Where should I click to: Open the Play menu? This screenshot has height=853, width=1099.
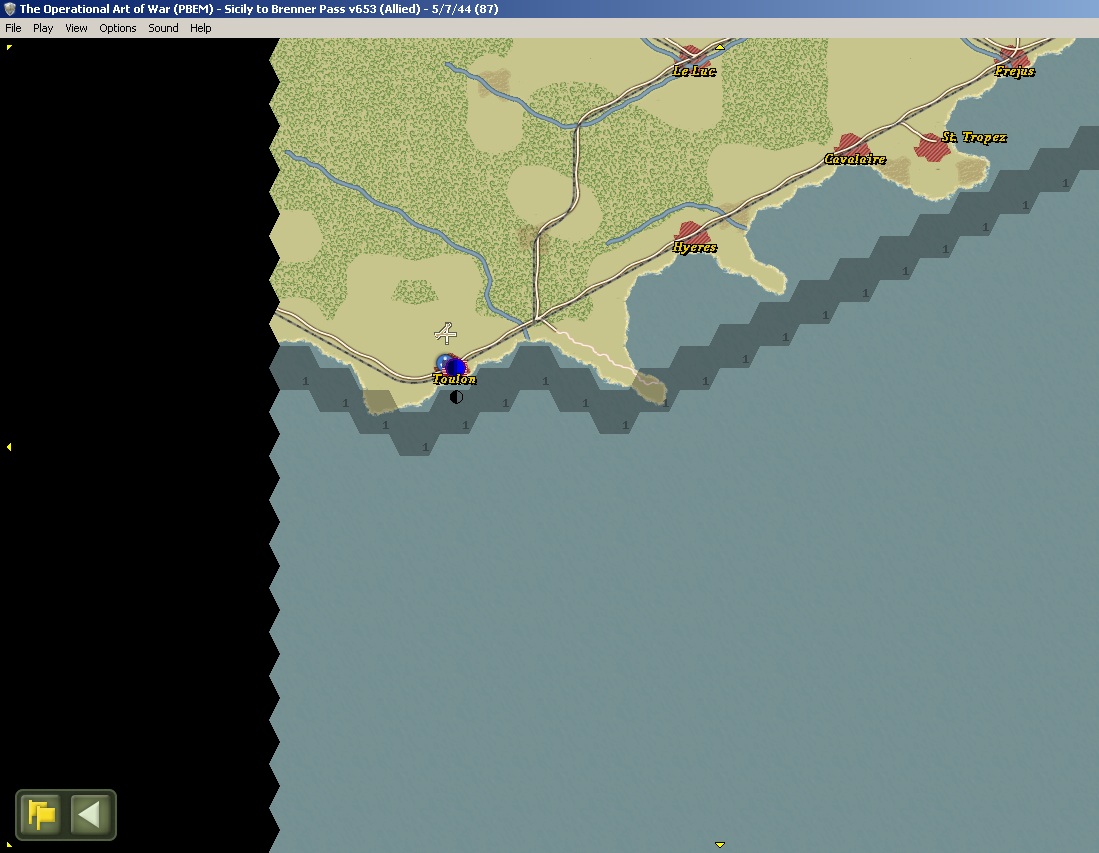pos(43,28)
